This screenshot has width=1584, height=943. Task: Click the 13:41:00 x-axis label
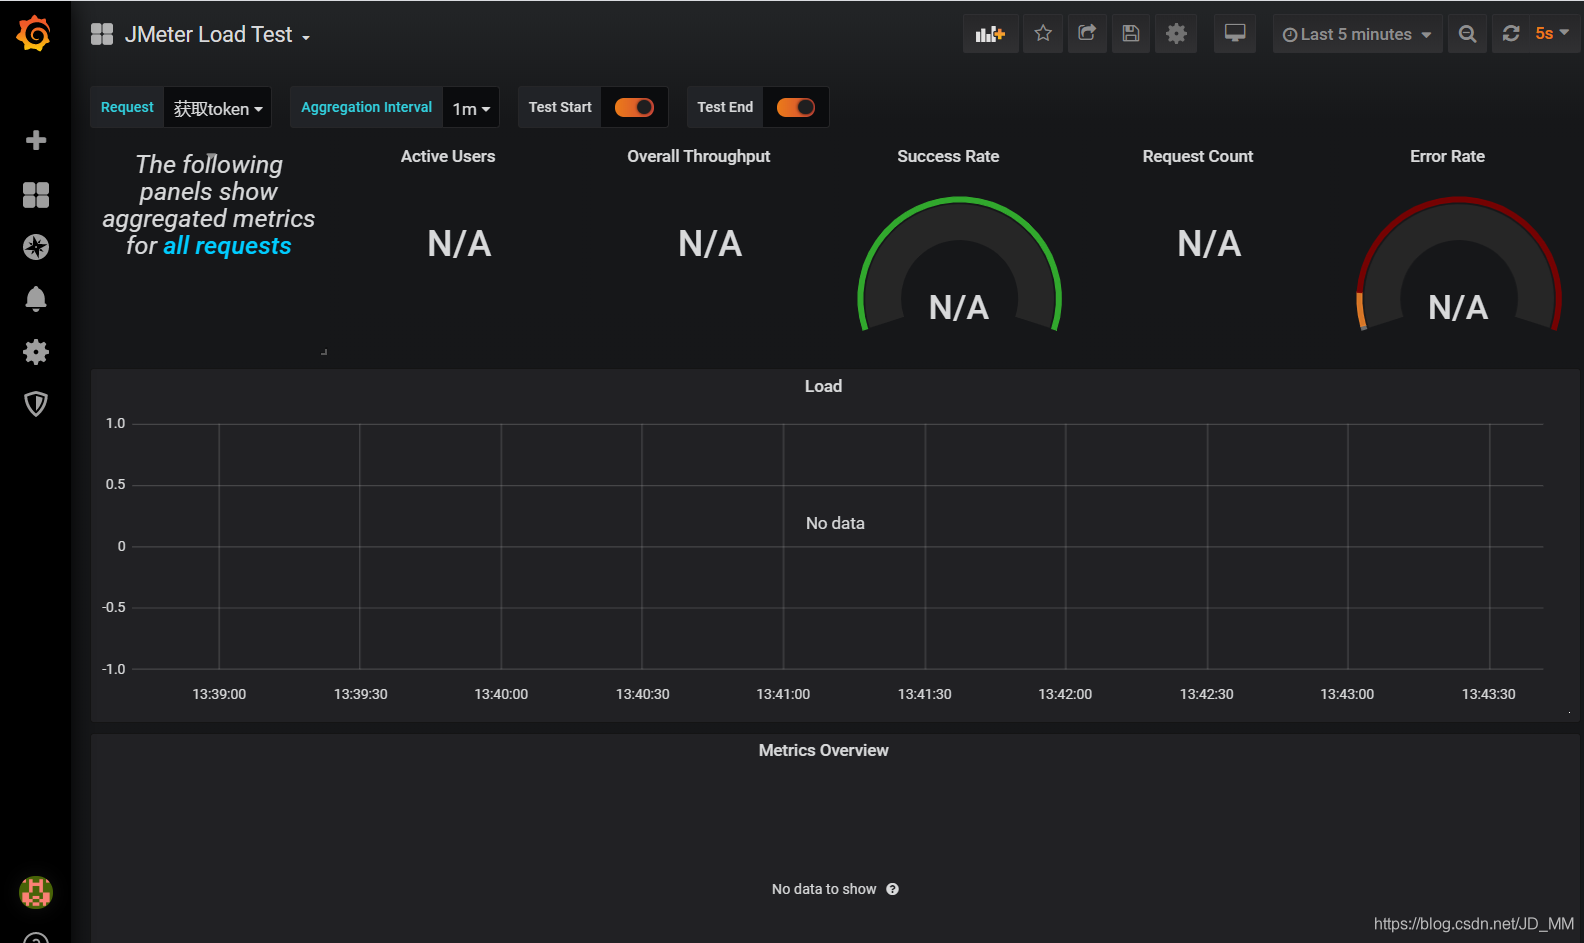(x=783, y=694)
